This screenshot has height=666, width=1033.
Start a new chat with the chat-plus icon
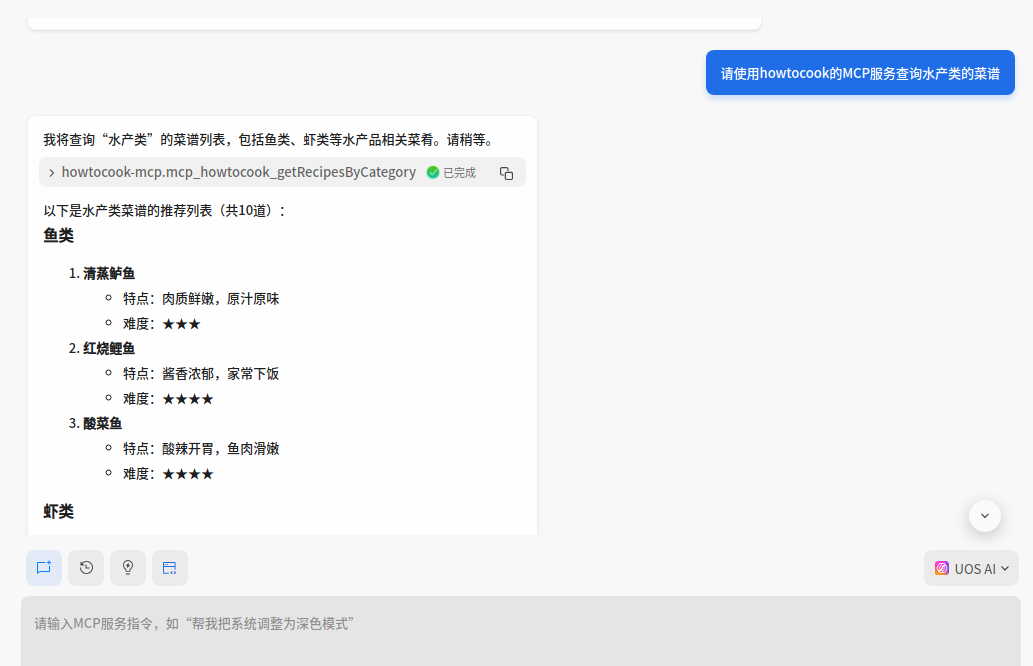44,568
